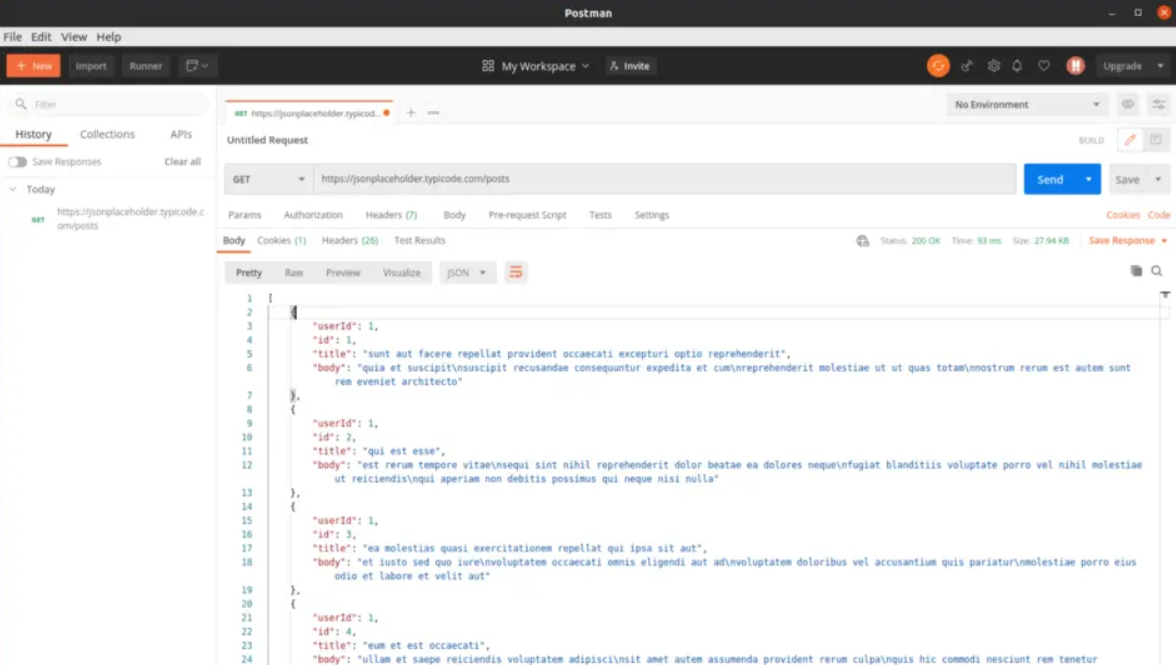Viewport: 1176px width, 665px height.
Task: Open the Send button dropdown arrow
Action: 1088,179
